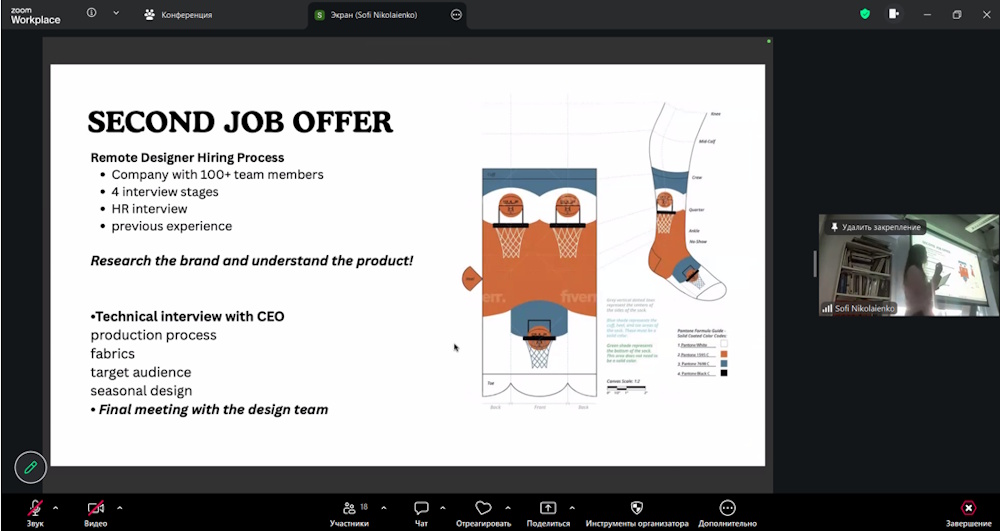Open the Дополнительно more options menu
The height and width of the screenshot is (531, 1000).
point(727,508)
